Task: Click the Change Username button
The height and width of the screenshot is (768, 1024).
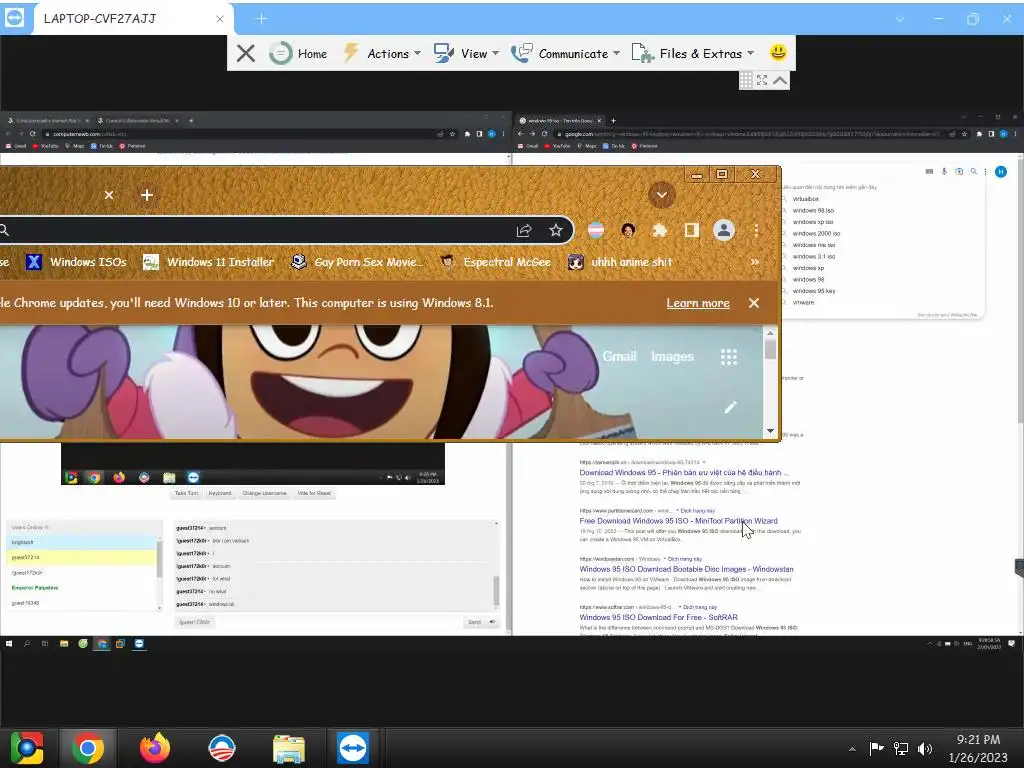Action: point(264,493)
